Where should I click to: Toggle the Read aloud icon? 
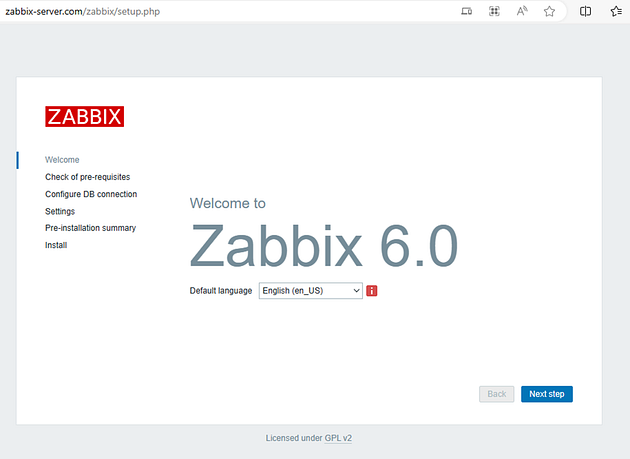522,11
